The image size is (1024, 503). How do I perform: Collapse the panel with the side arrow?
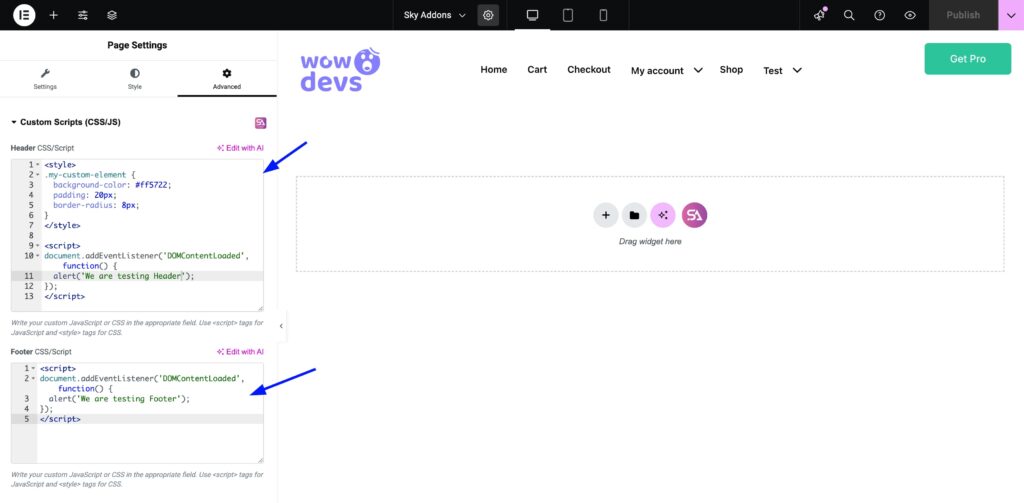tap(281, 326)
